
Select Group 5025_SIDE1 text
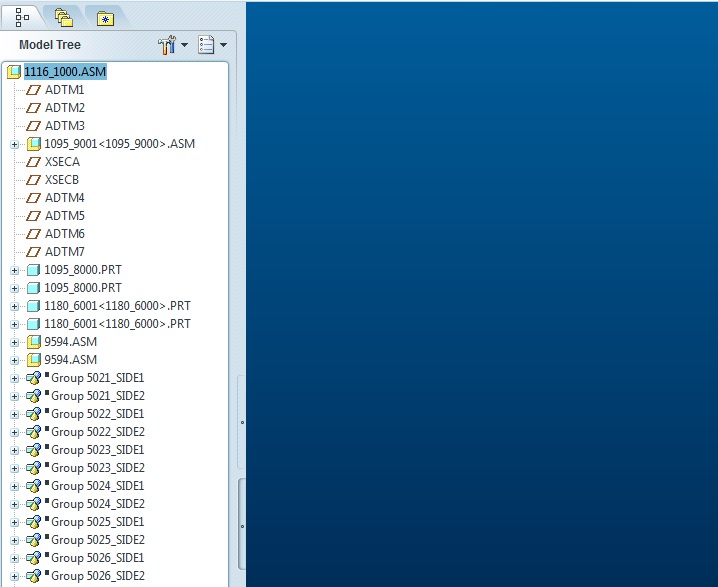[98, 522]
